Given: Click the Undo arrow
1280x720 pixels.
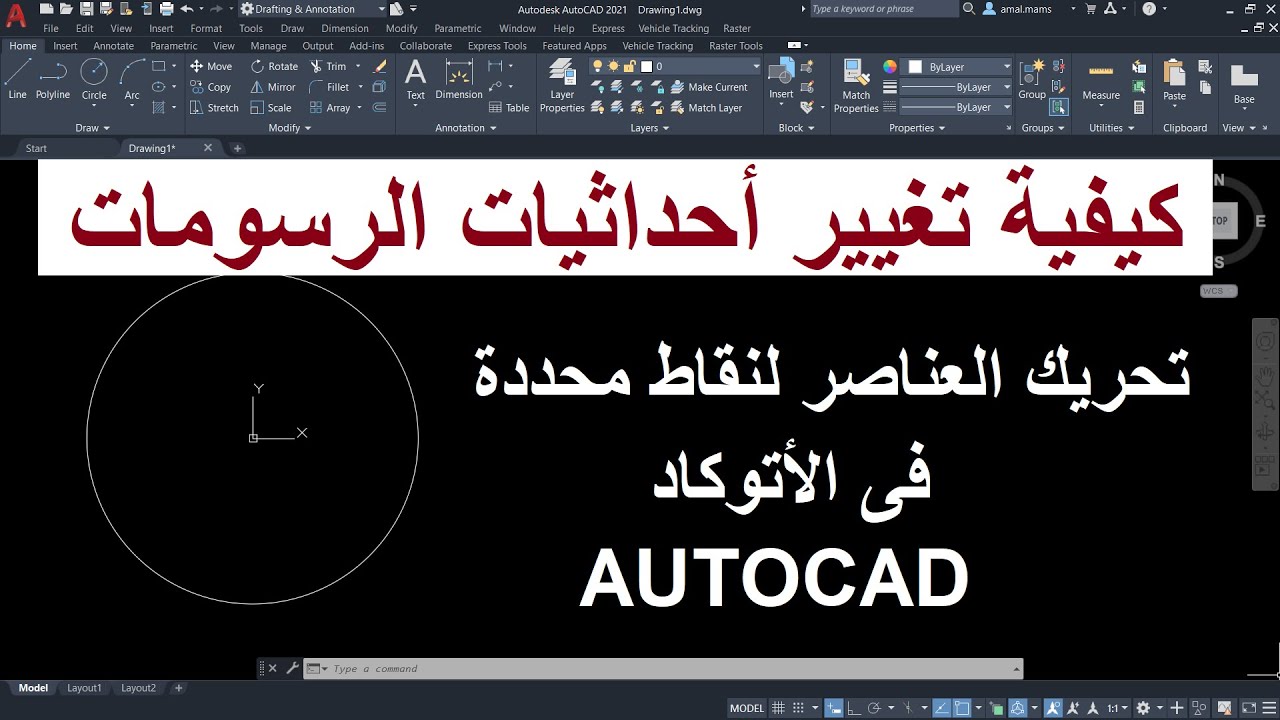Looking at the screenshot, I should pos(186,9).
